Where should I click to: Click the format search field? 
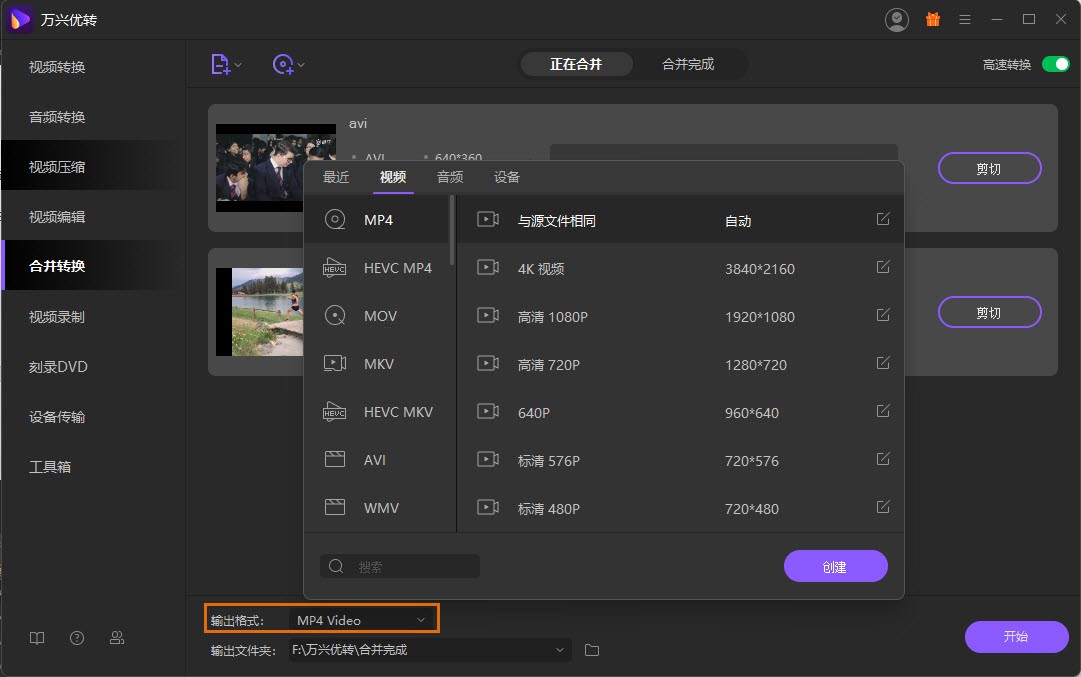(x=400, y=566)
